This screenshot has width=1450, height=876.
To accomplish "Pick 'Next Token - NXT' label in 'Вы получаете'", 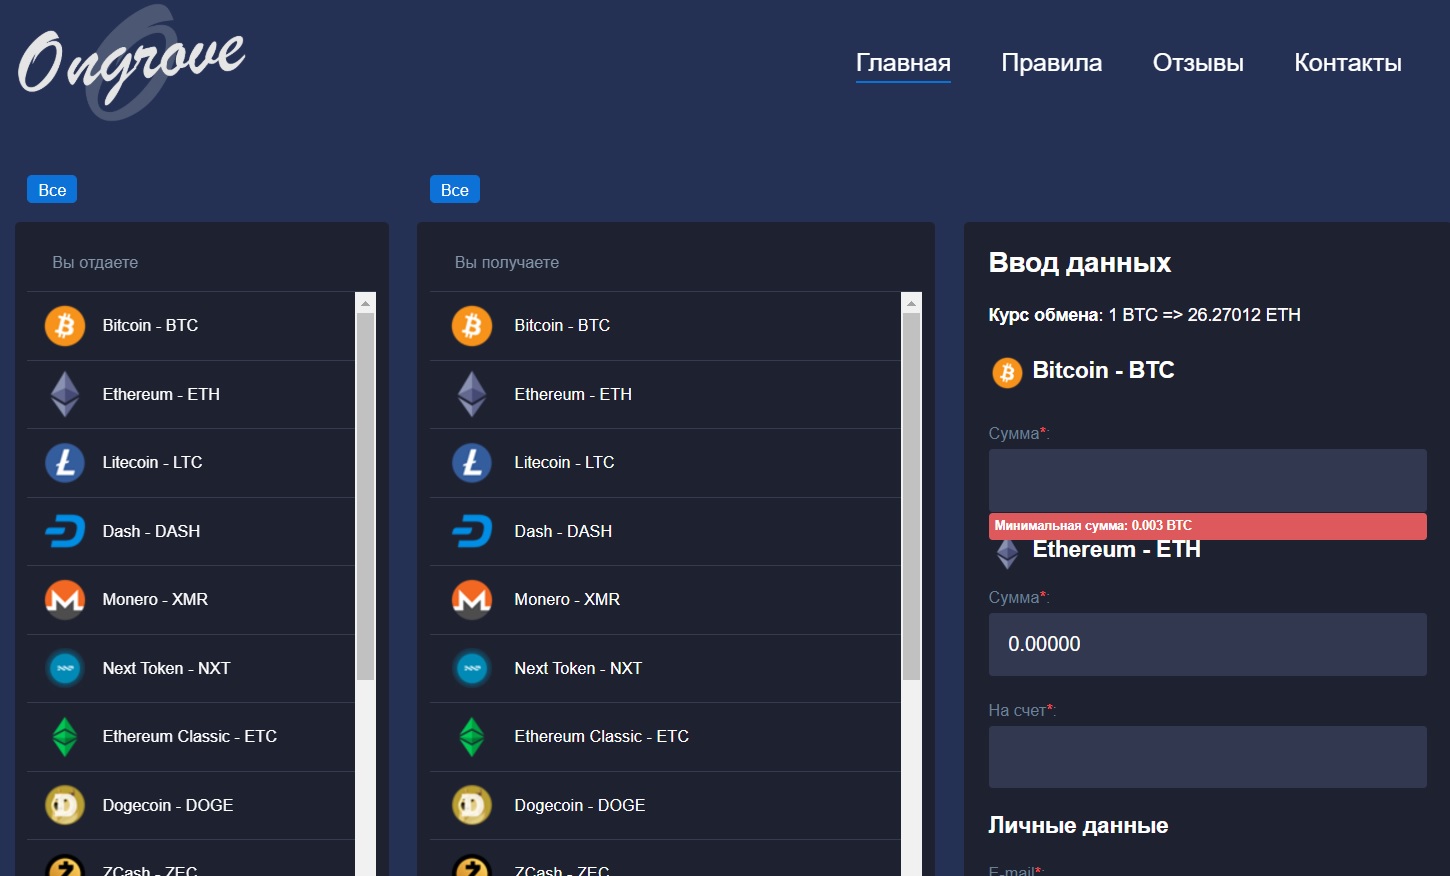I will pyautogui.click(x=578, y=668).
